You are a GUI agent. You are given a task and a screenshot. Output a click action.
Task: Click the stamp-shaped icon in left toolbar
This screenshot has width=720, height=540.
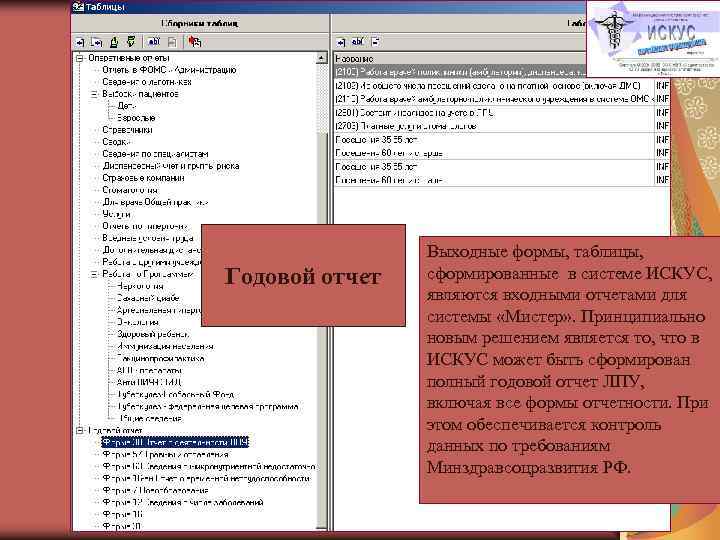(114, 42)
